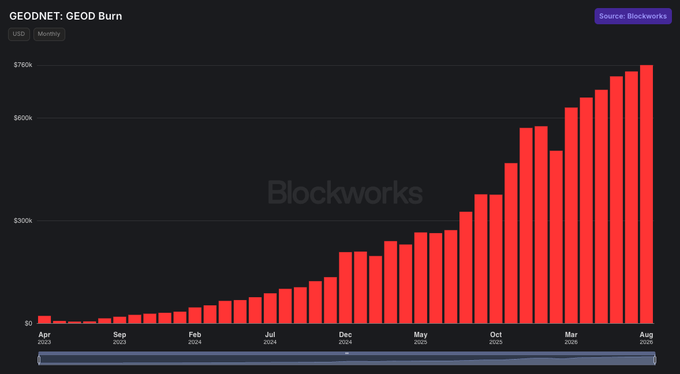Screen dimensions: 680x374
Task: Click the tallest bar for Aug 2026
Action: coord(647,194)
